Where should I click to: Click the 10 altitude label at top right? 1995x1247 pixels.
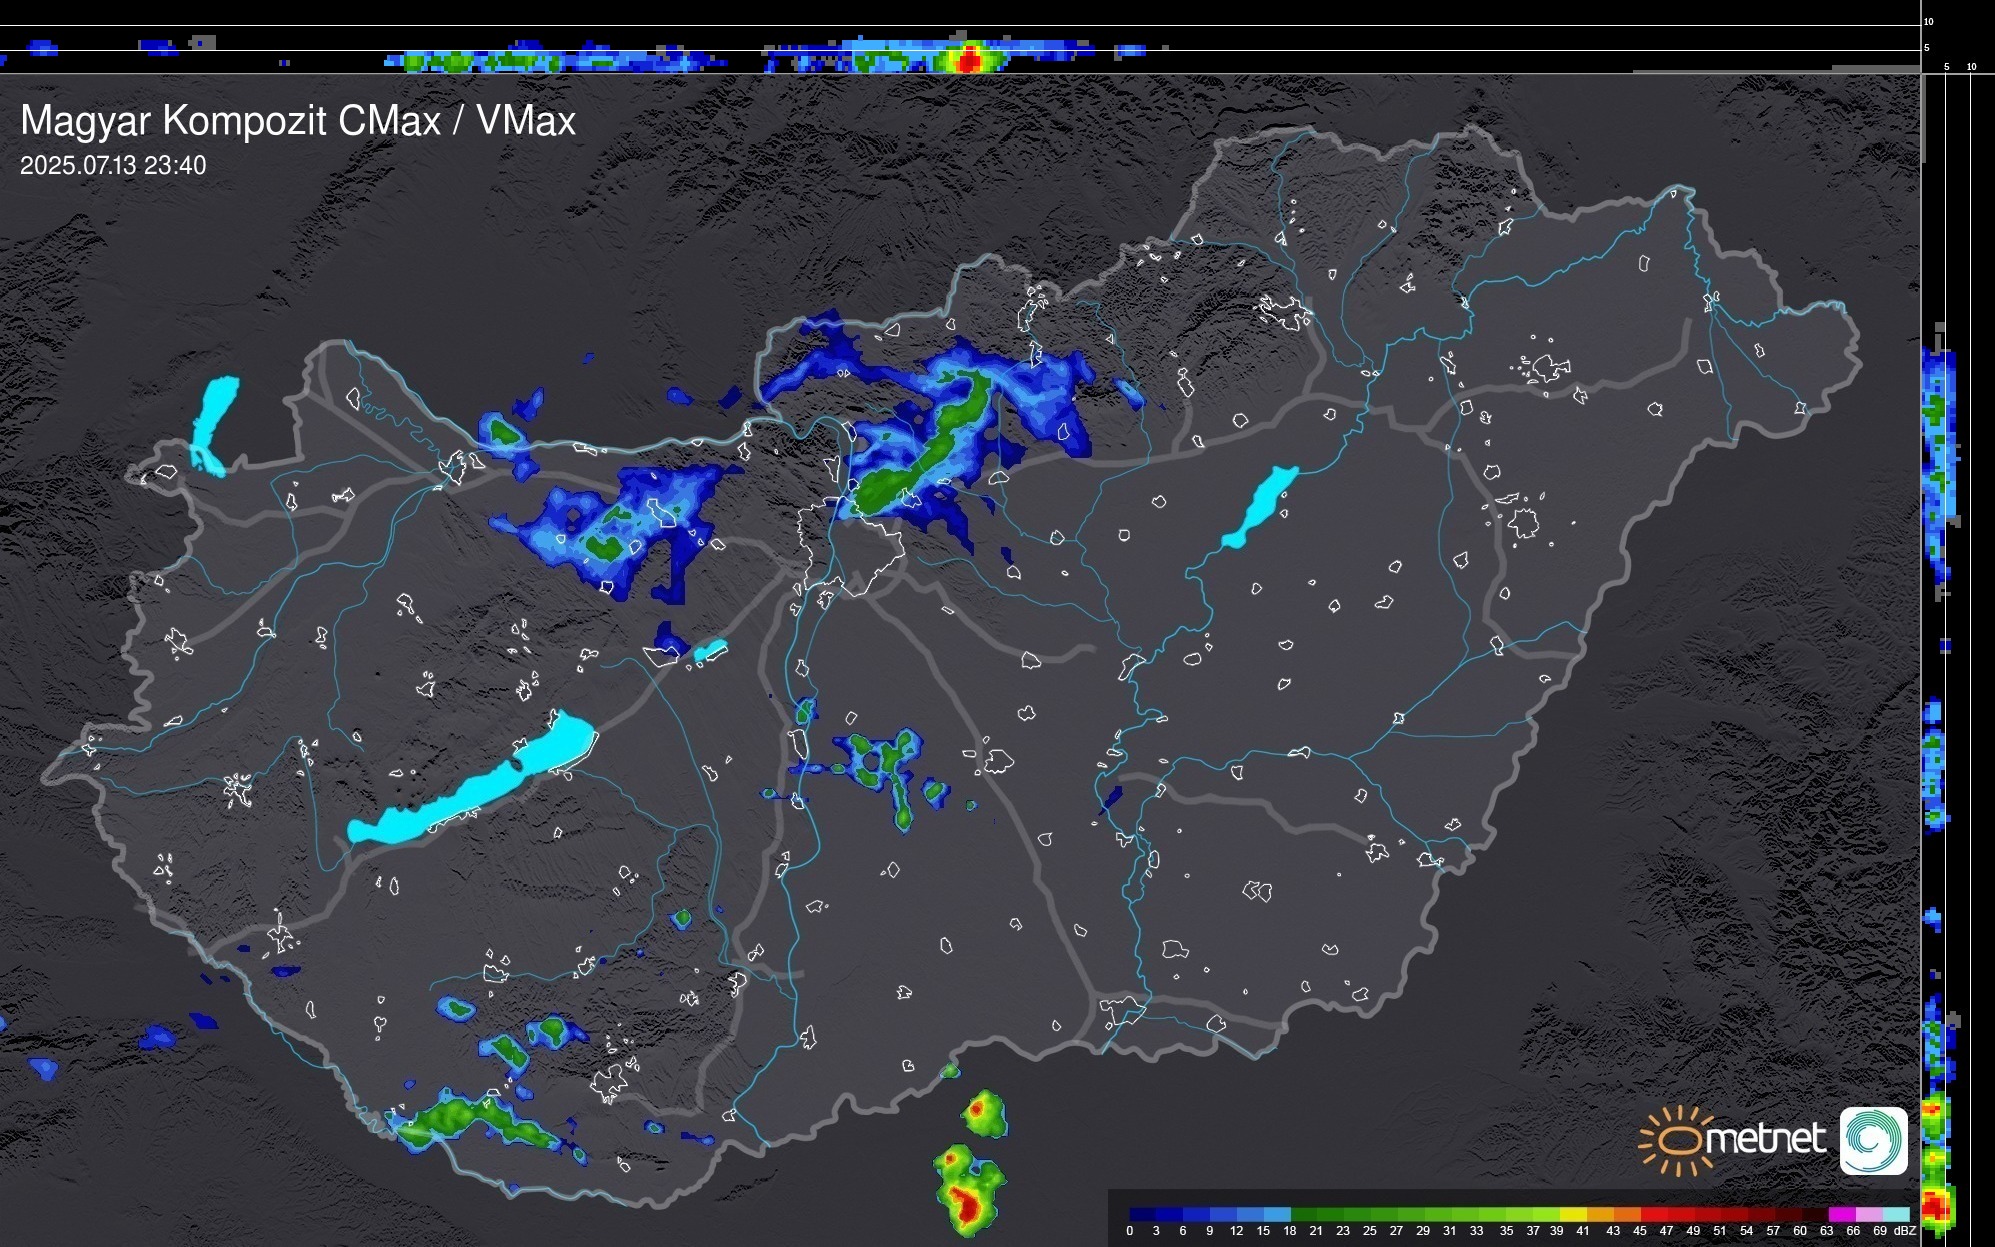[x=1928, y=21]
